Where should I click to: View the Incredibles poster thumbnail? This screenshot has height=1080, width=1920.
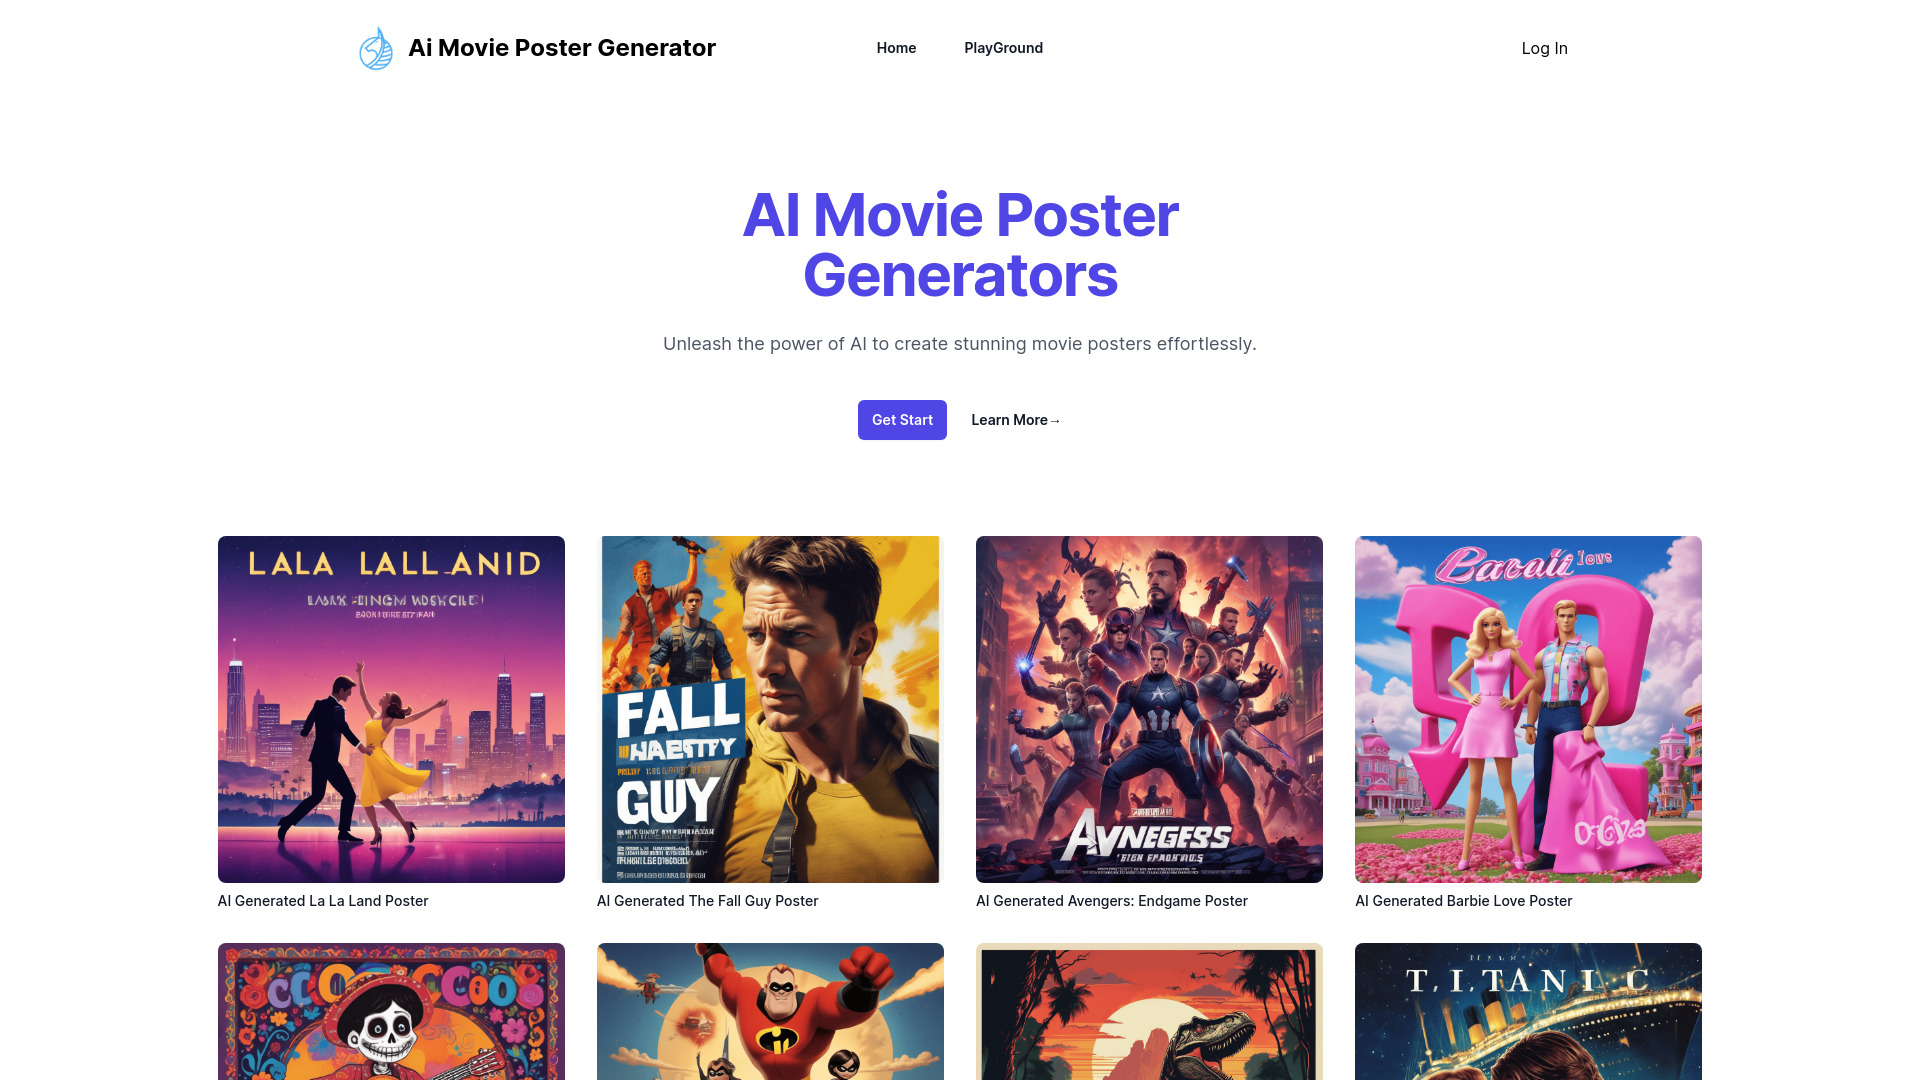tap(770, 1011)
